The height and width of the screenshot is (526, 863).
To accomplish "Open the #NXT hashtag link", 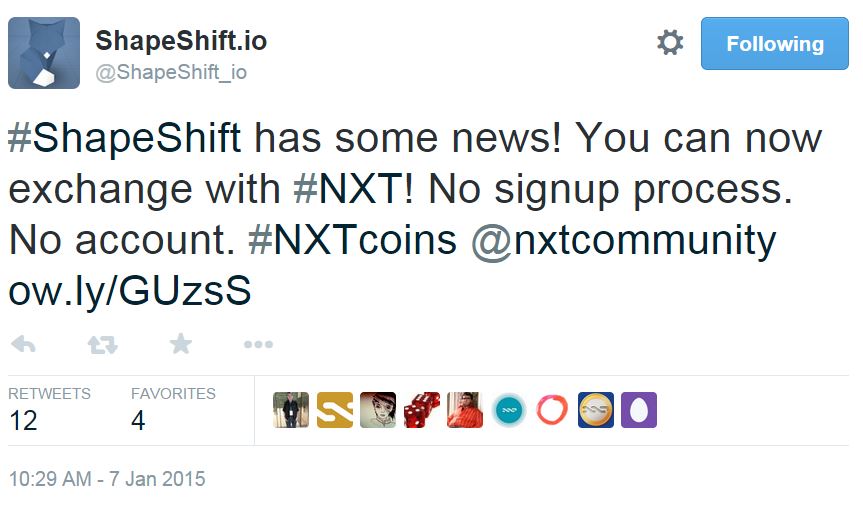I will [353, 189].
